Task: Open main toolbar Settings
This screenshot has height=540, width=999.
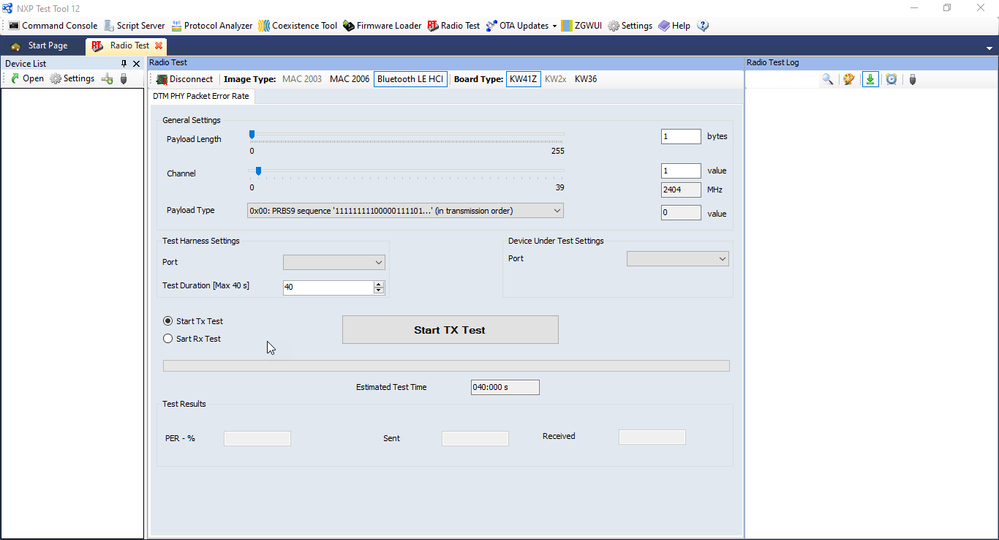Action: click(x=630, y=25)
